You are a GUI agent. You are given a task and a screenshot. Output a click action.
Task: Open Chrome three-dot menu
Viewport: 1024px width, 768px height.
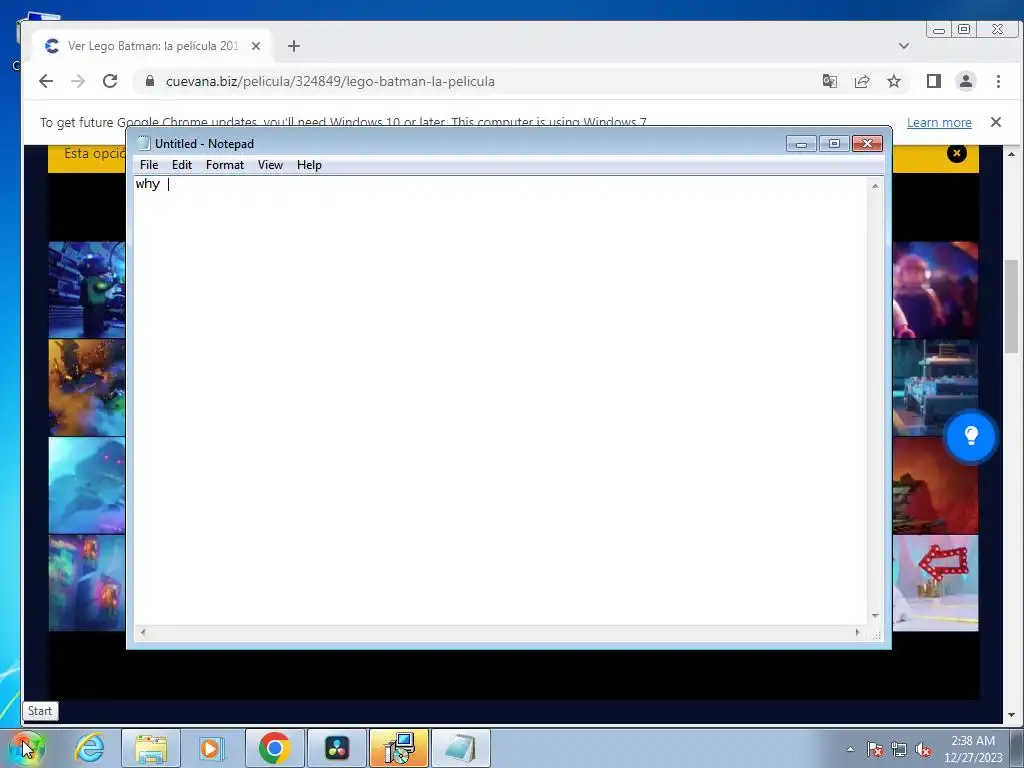point(998,81)
